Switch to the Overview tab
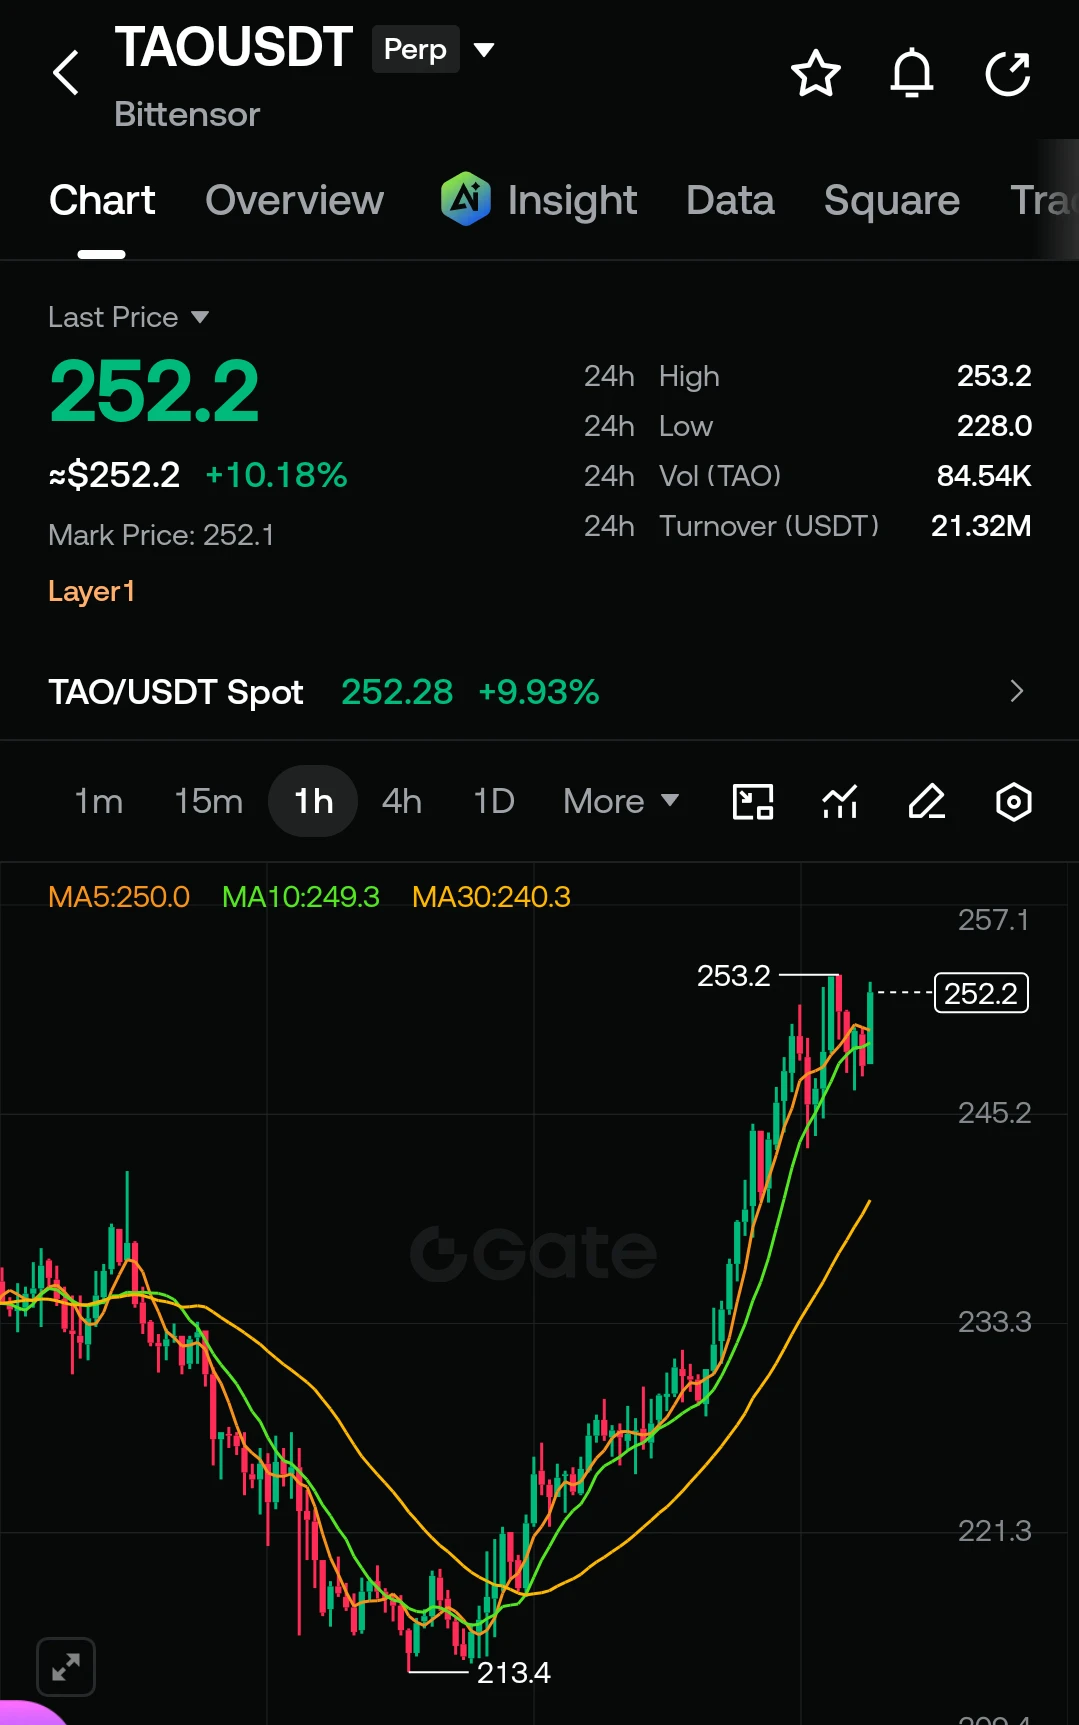 coord(294,200)
